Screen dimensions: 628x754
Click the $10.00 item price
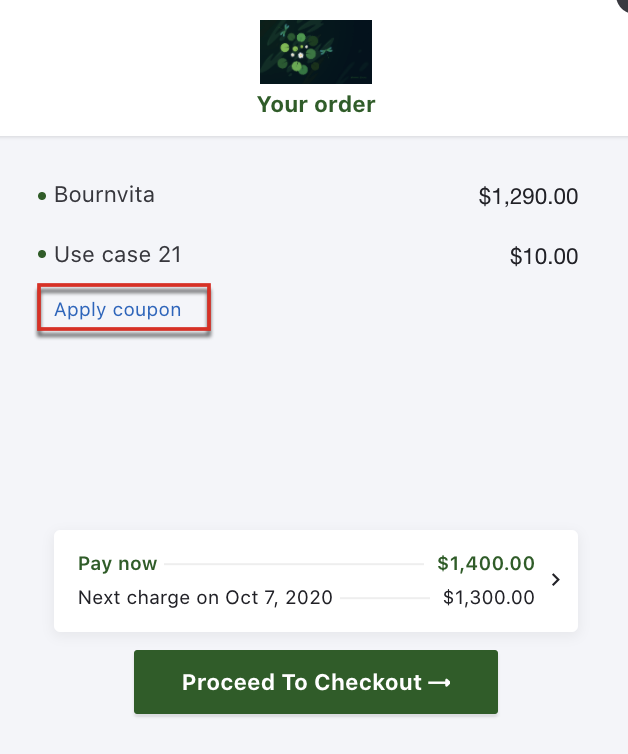pyautogui.click(x=544, y=257)
